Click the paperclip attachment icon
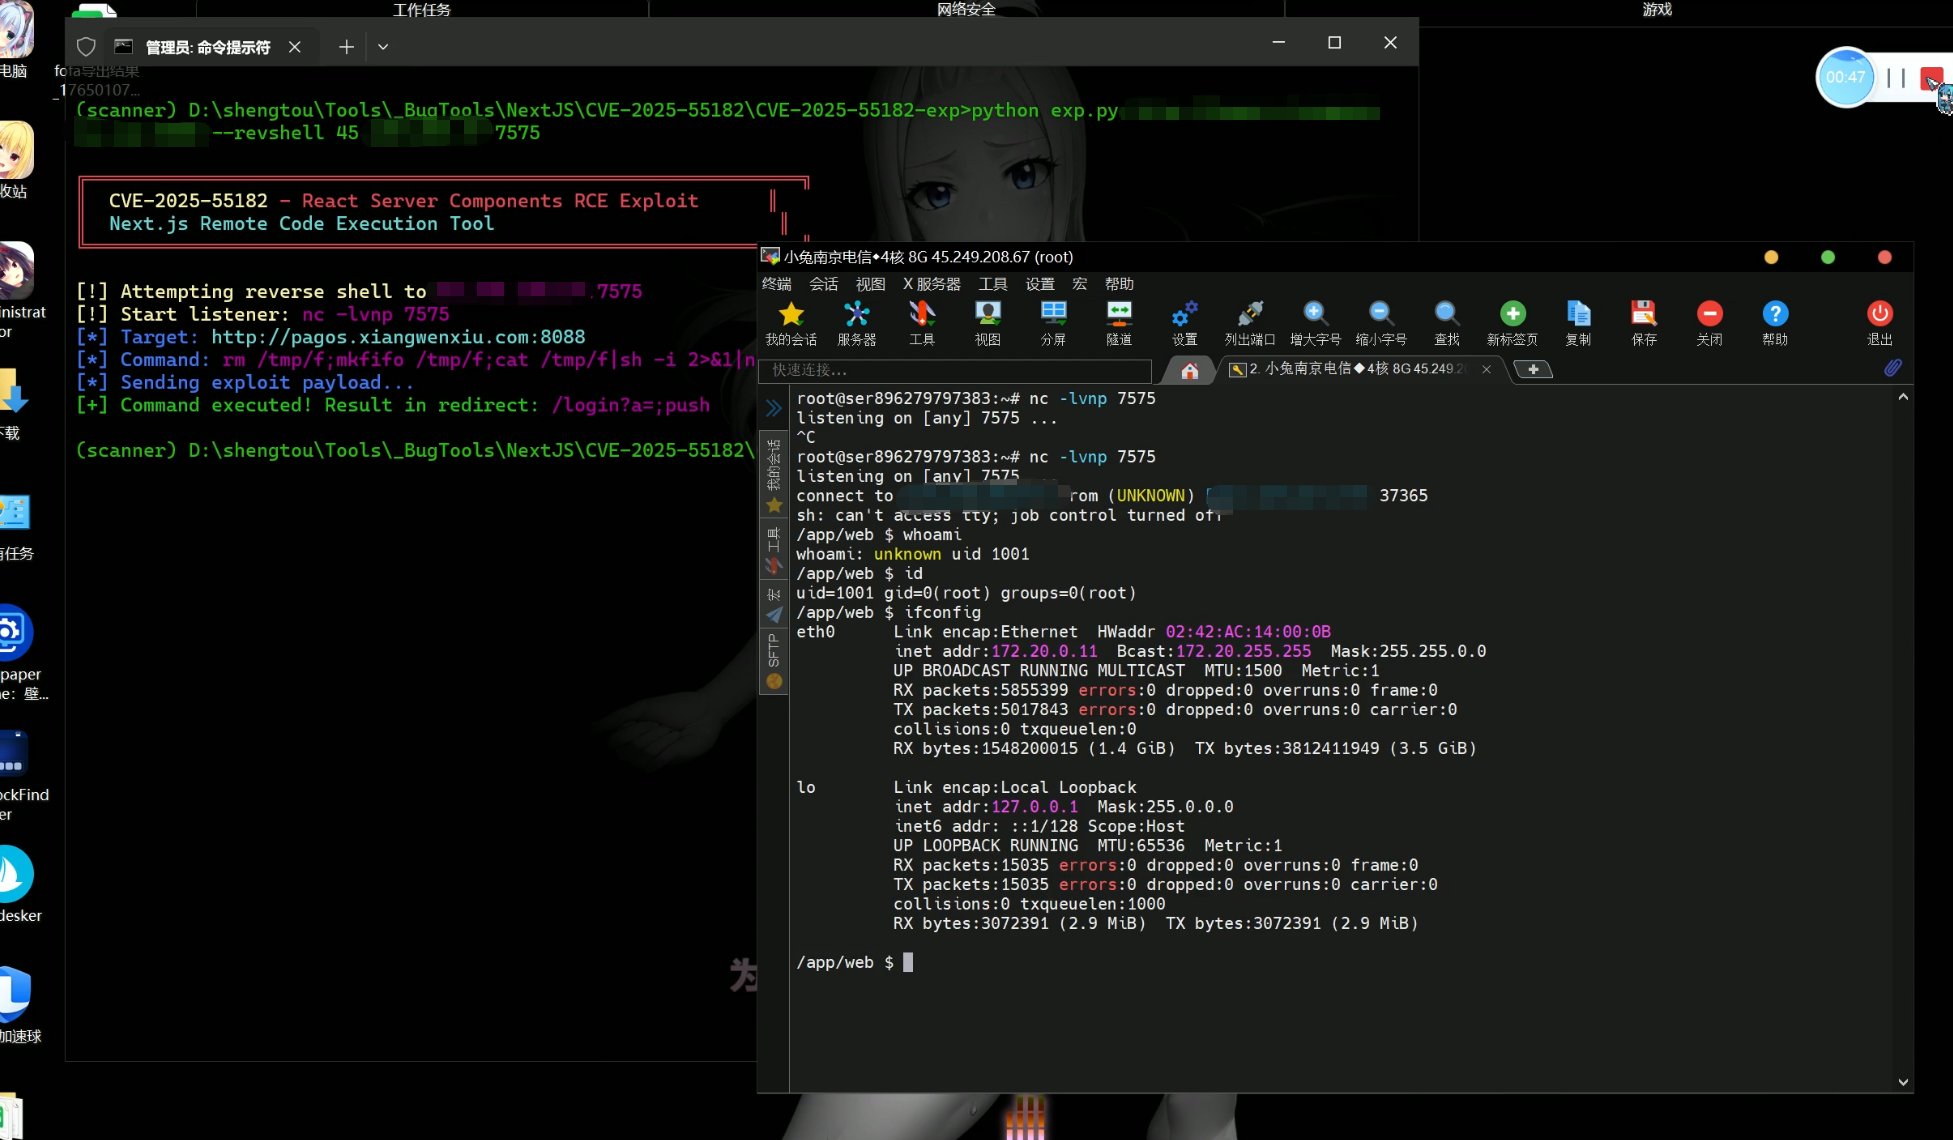Screen dimensions: 1953x1140 point(1892,368)
